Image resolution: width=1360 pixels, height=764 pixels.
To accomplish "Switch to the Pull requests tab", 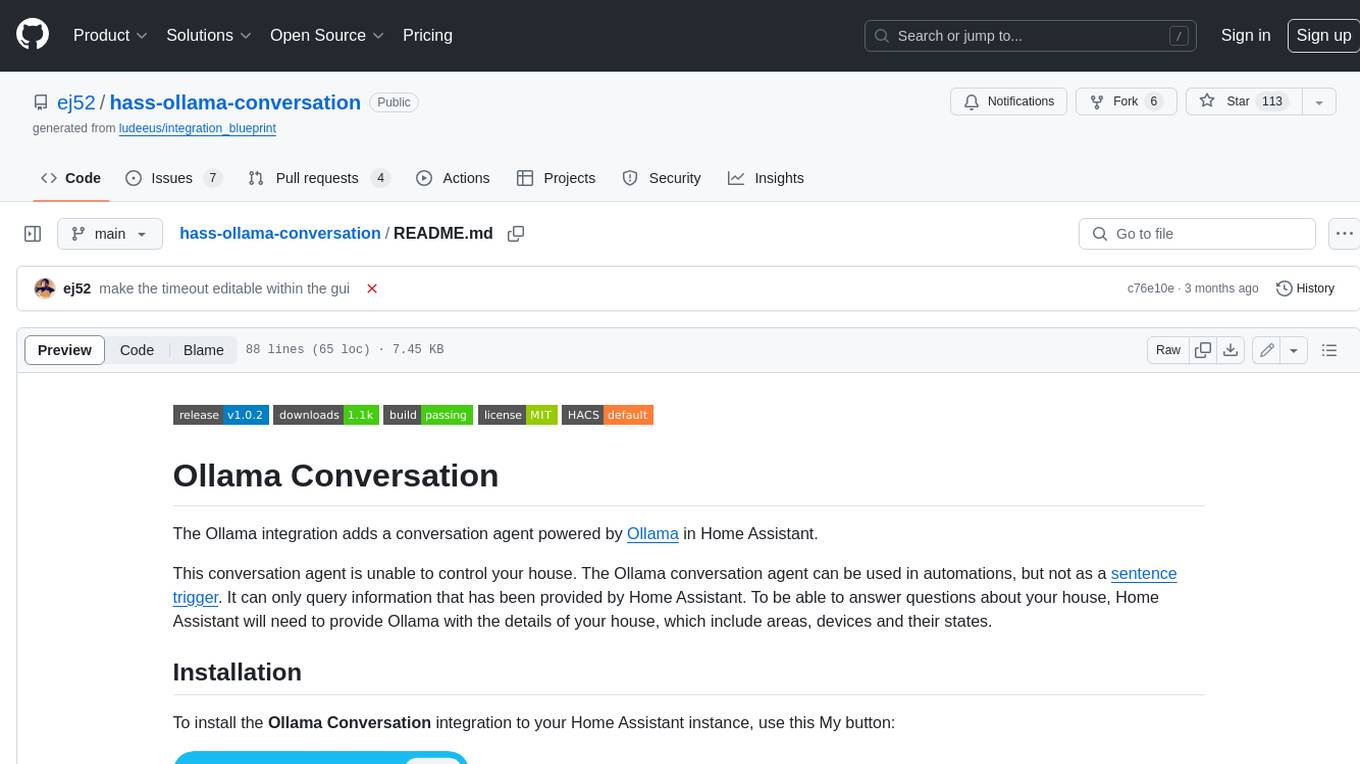I will coord(318,178).
